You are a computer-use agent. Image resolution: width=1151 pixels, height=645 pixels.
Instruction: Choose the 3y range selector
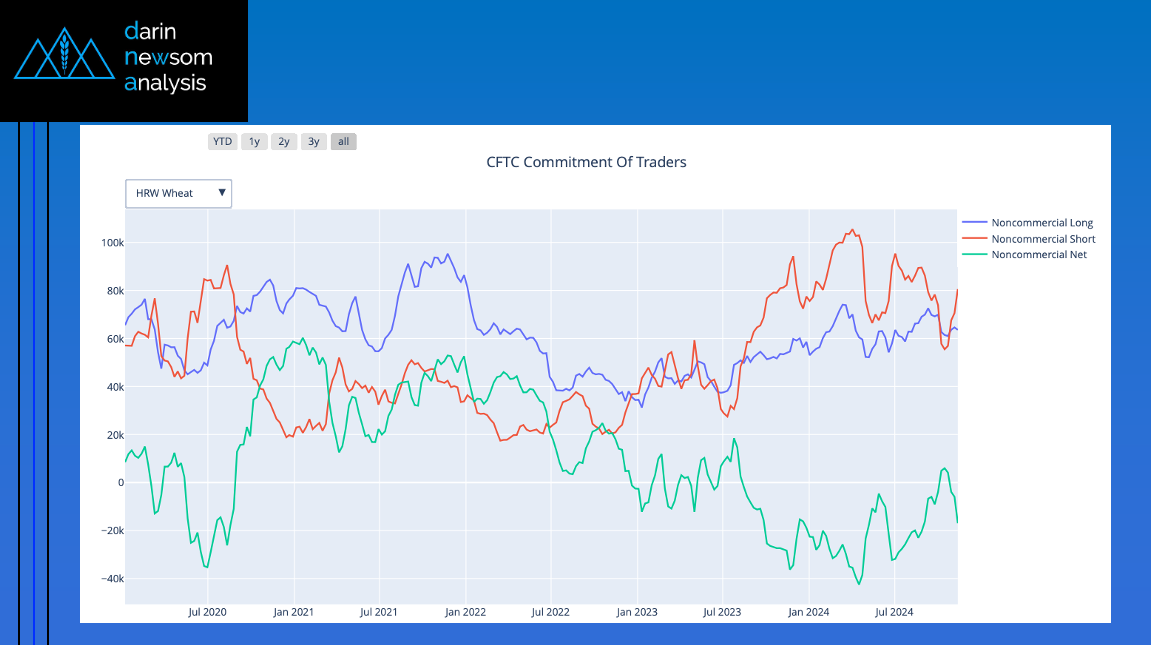click(x=314, y=141)
